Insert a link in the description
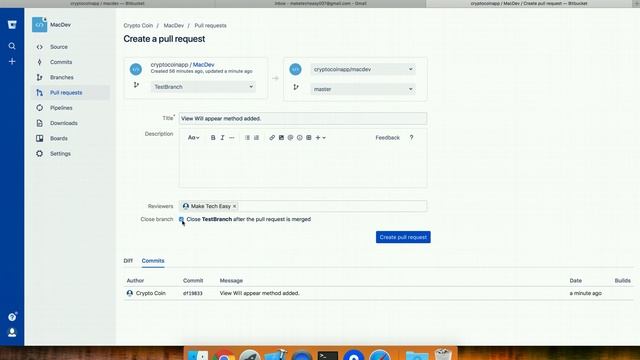 [x=272, y=138]
